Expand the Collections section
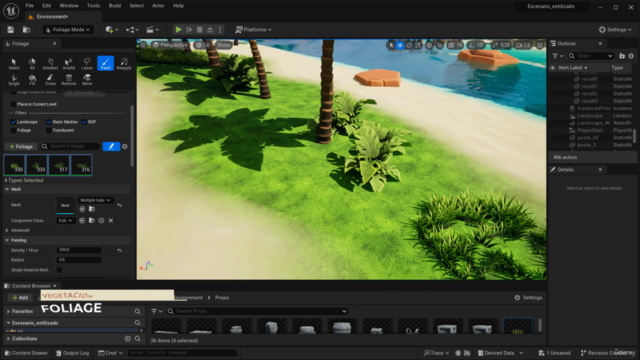This screenshot has width=640, height=360. 8,338
